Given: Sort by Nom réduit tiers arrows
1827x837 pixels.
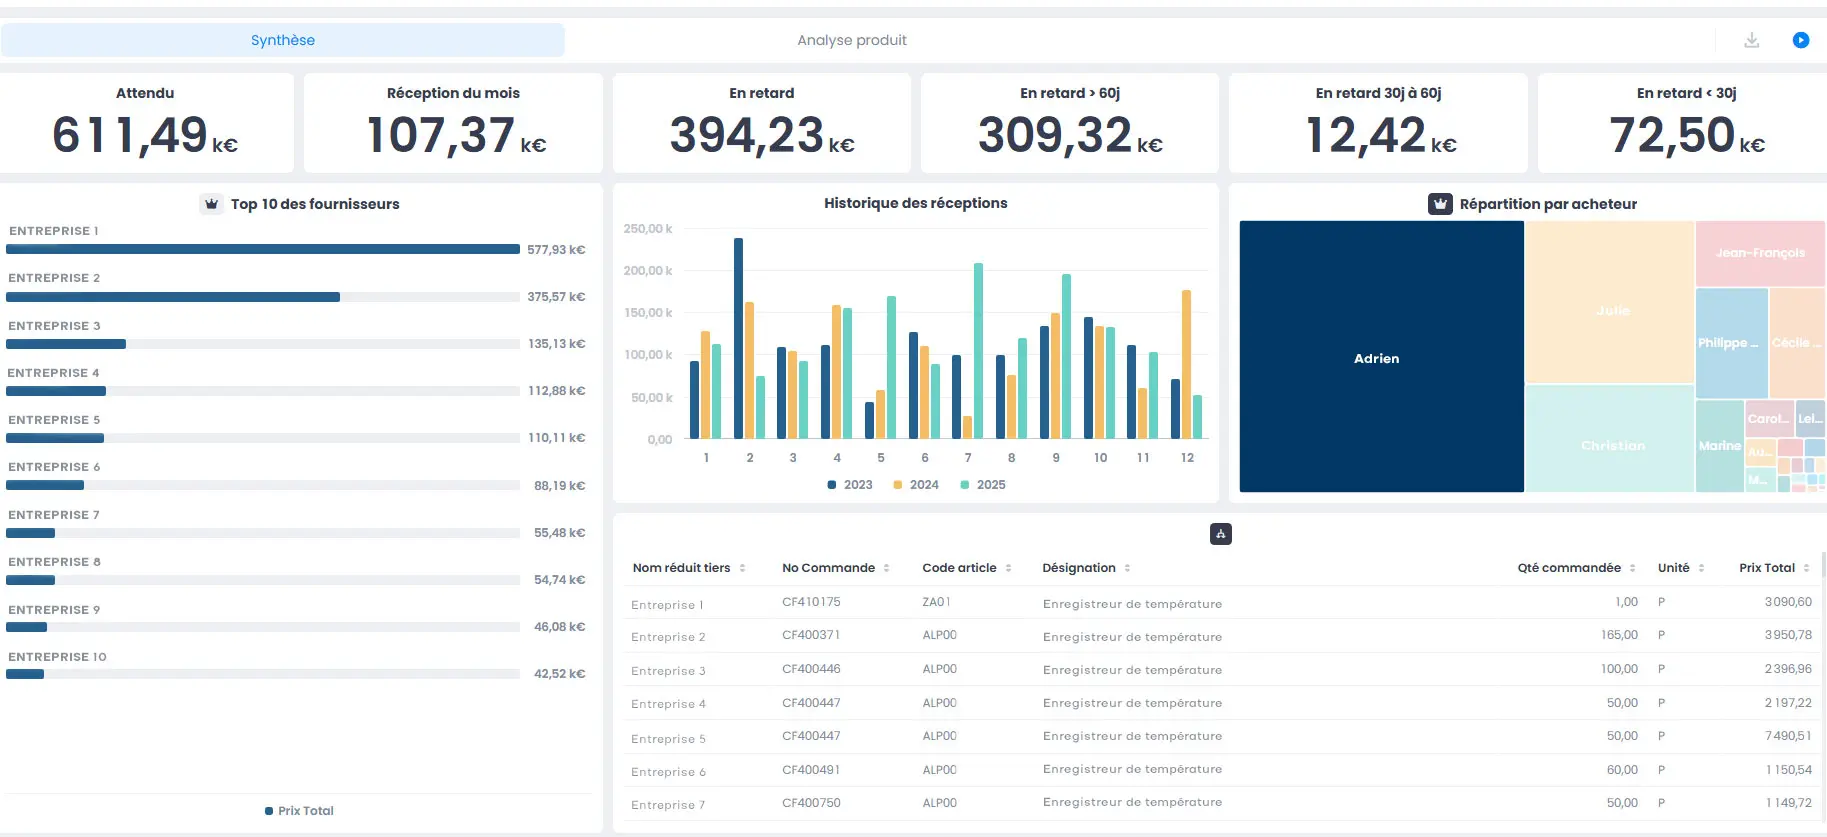Looking at the screenshot, I should point(742,568).
